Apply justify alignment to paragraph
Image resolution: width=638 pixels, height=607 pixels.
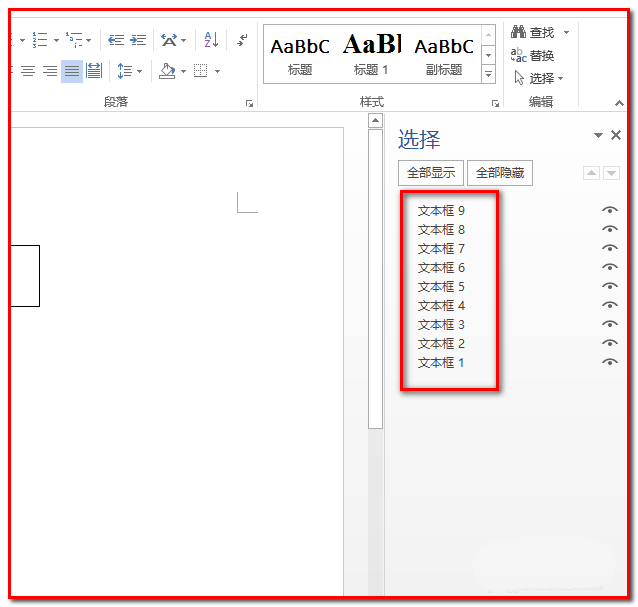click(72, 71)
